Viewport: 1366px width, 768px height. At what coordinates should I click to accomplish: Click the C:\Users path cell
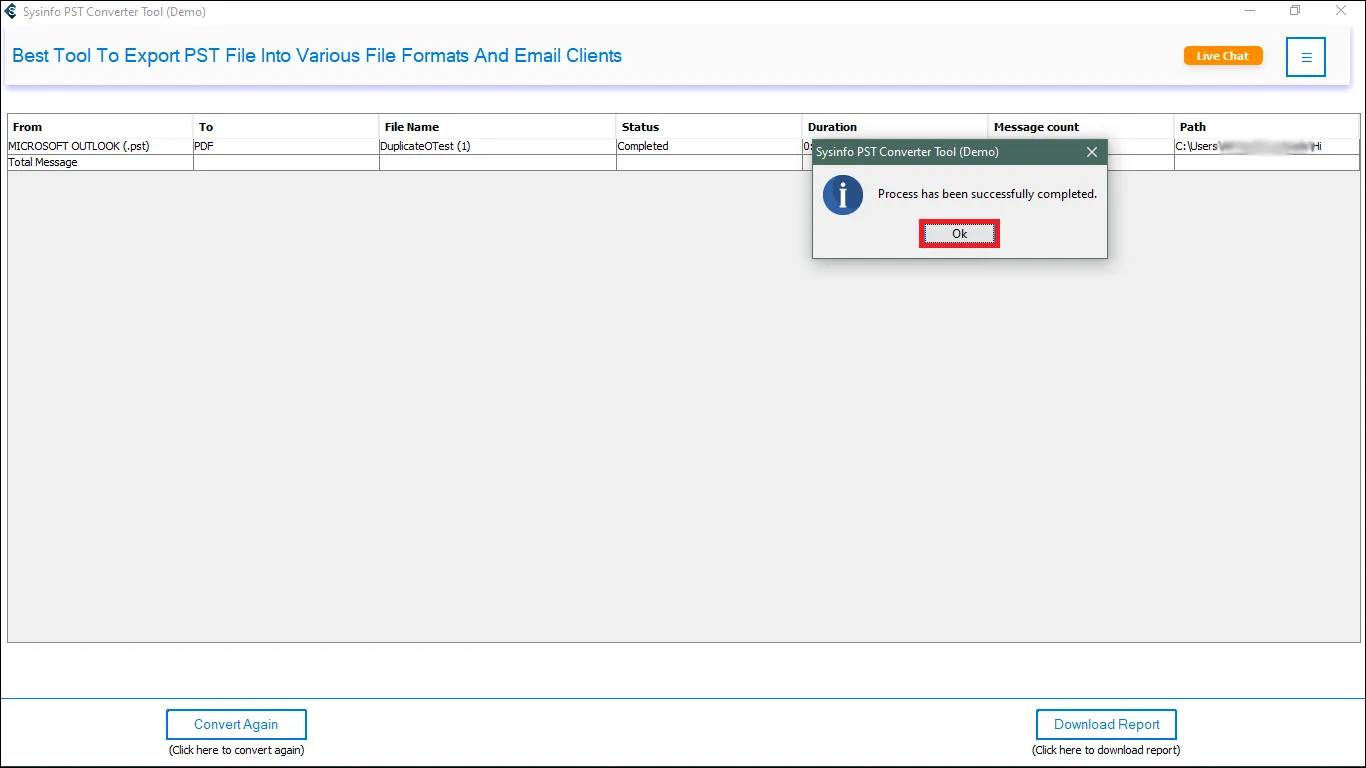click(x=1267, y=146)
